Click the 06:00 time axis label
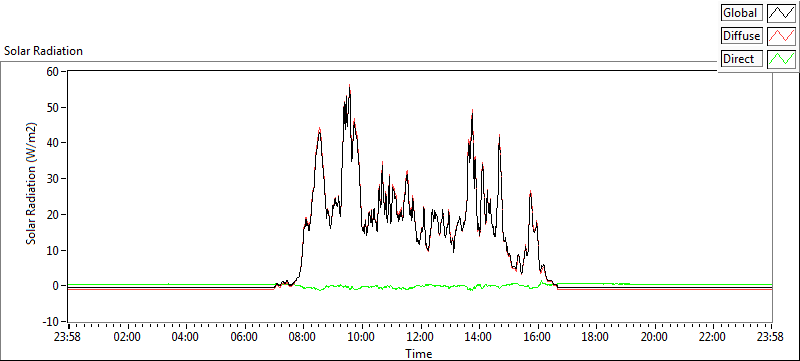The image size is (800, 361). pos(245,337)
